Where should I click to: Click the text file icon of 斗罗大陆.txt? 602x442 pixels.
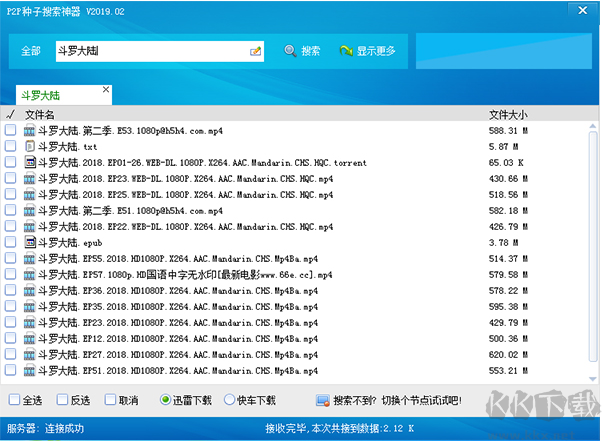pyautogui.click(x=30, y=146)
